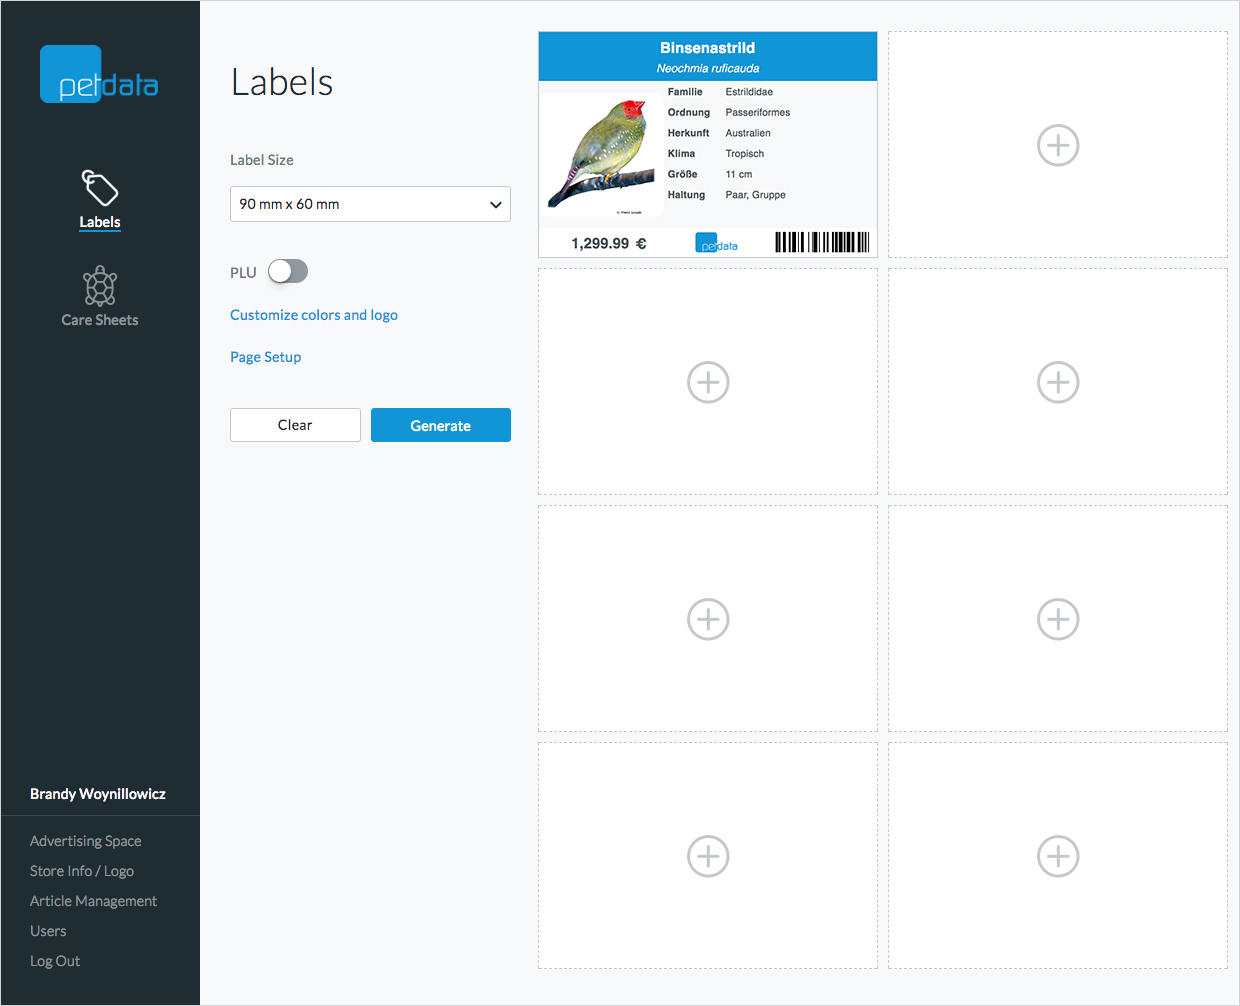
Task: Open Advertising Space settings
Action: pyautogui.click(x=85, y=840)
